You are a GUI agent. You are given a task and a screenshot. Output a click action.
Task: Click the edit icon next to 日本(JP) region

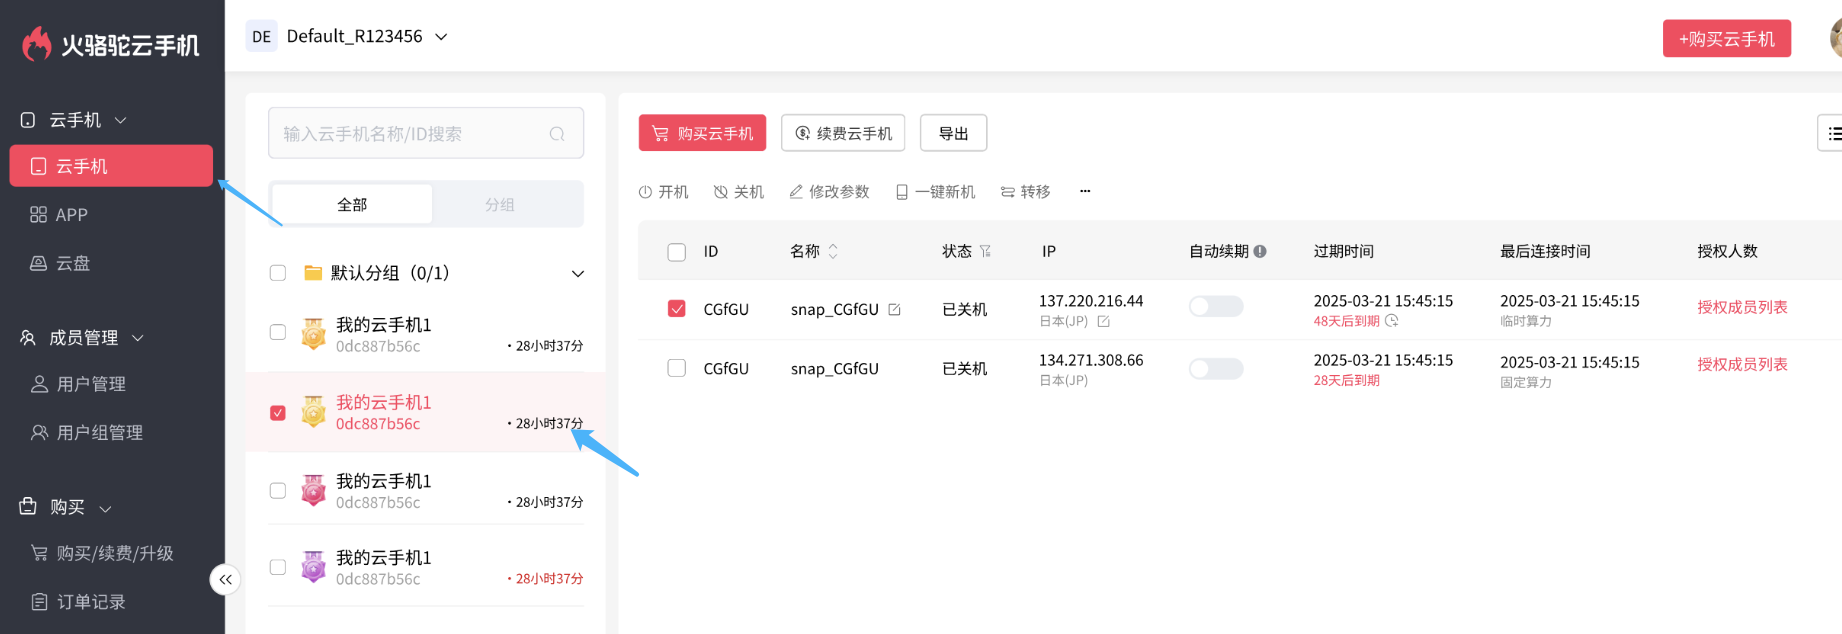(1103, 322)
